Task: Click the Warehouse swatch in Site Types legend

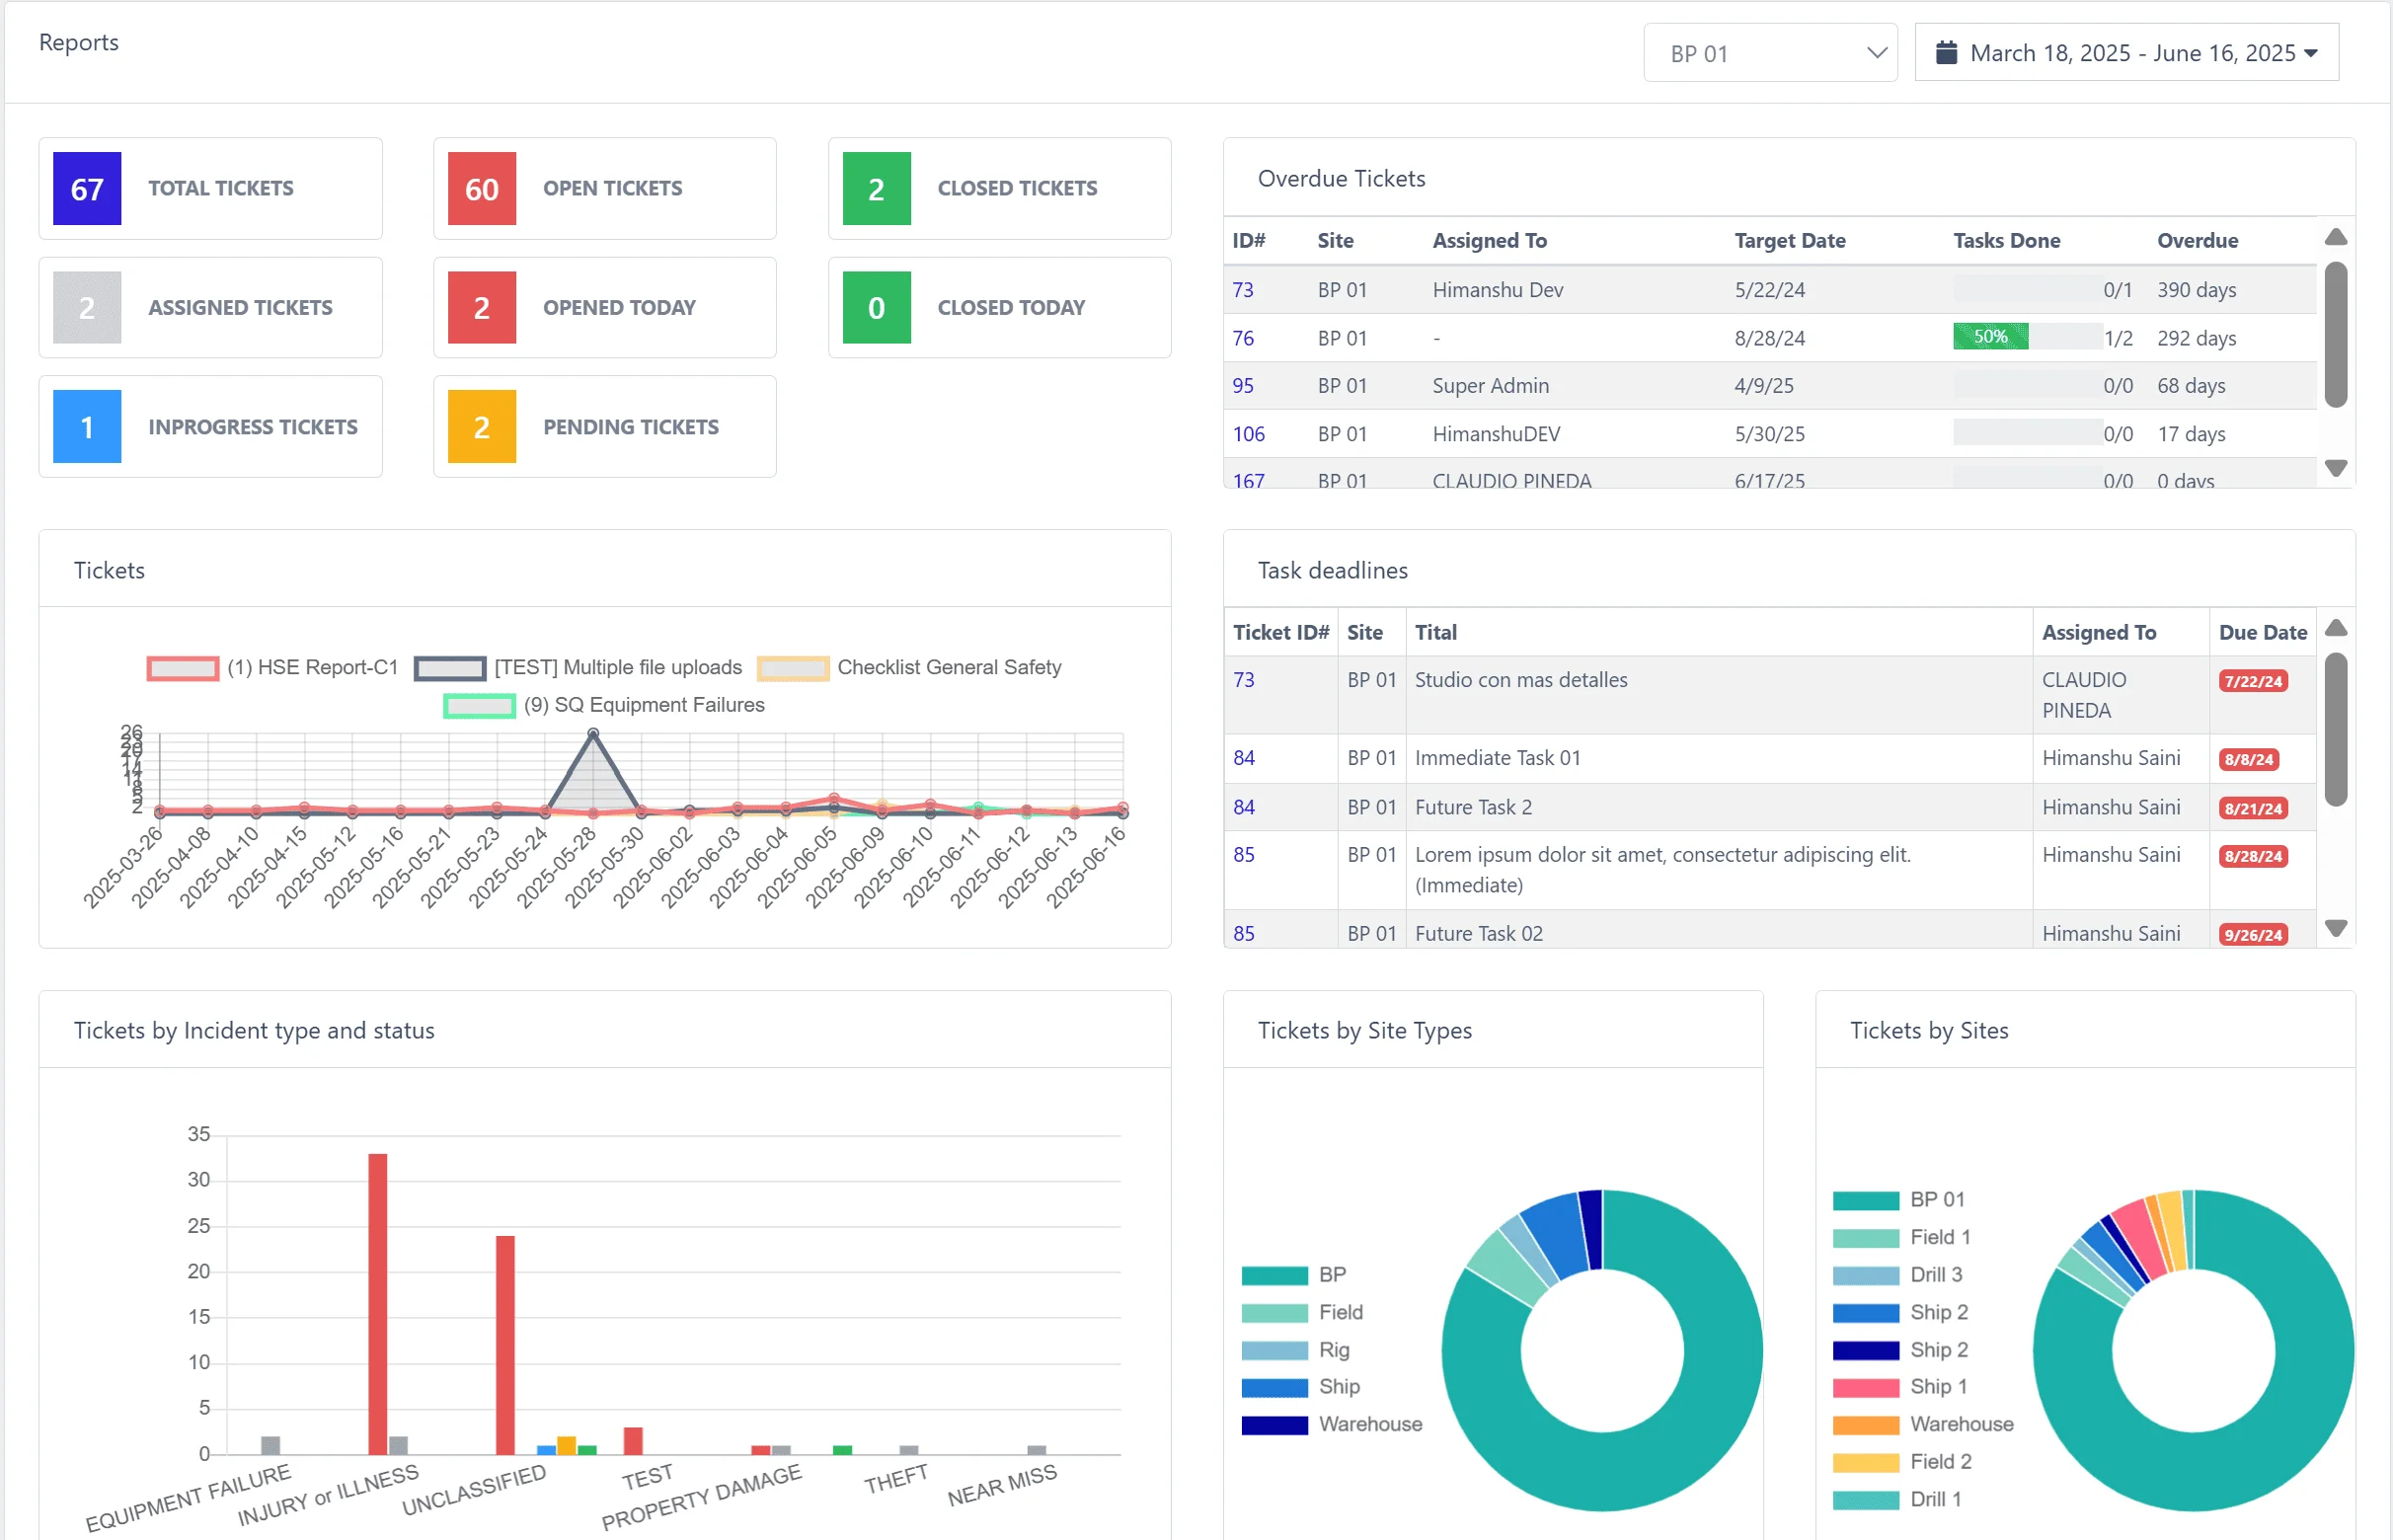Action: point(1274,1425)
